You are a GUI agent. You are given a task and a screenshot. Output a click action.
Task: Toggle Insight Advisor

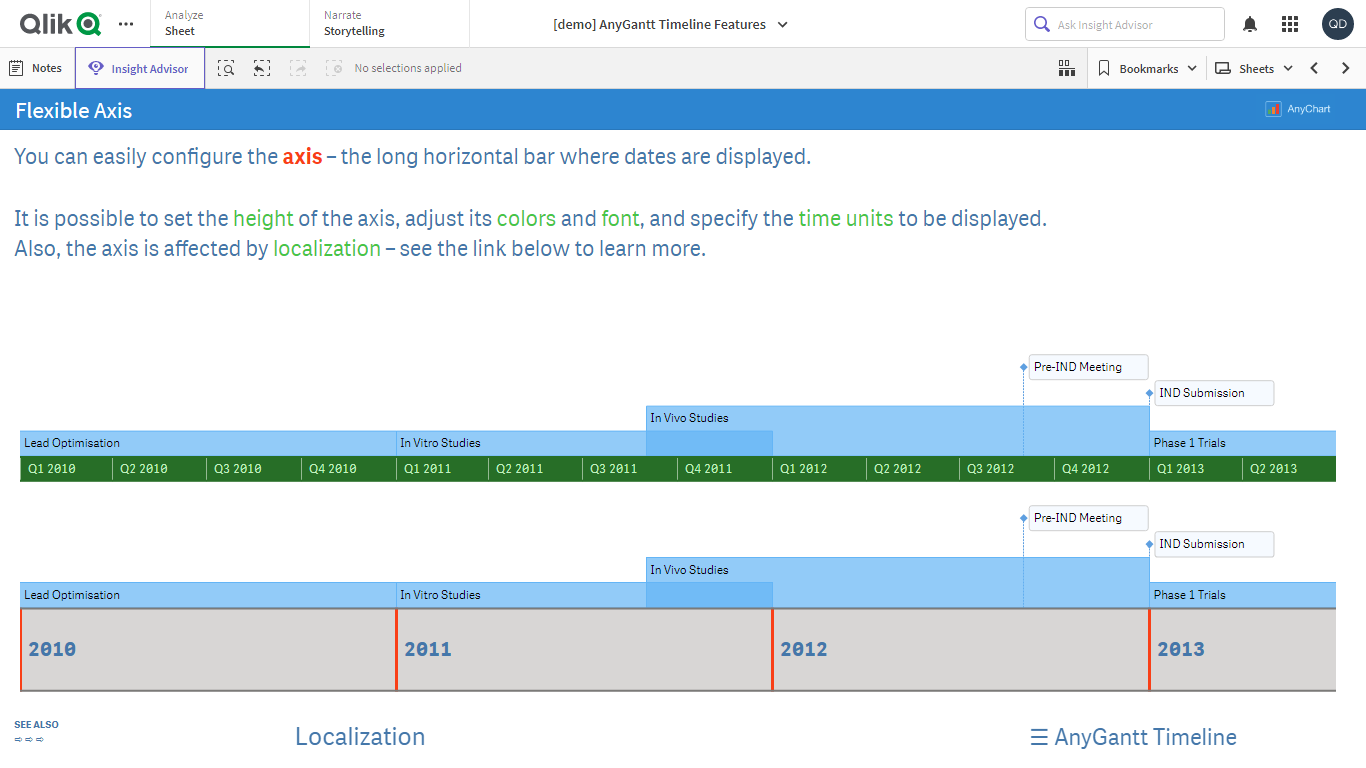point(139,68)
